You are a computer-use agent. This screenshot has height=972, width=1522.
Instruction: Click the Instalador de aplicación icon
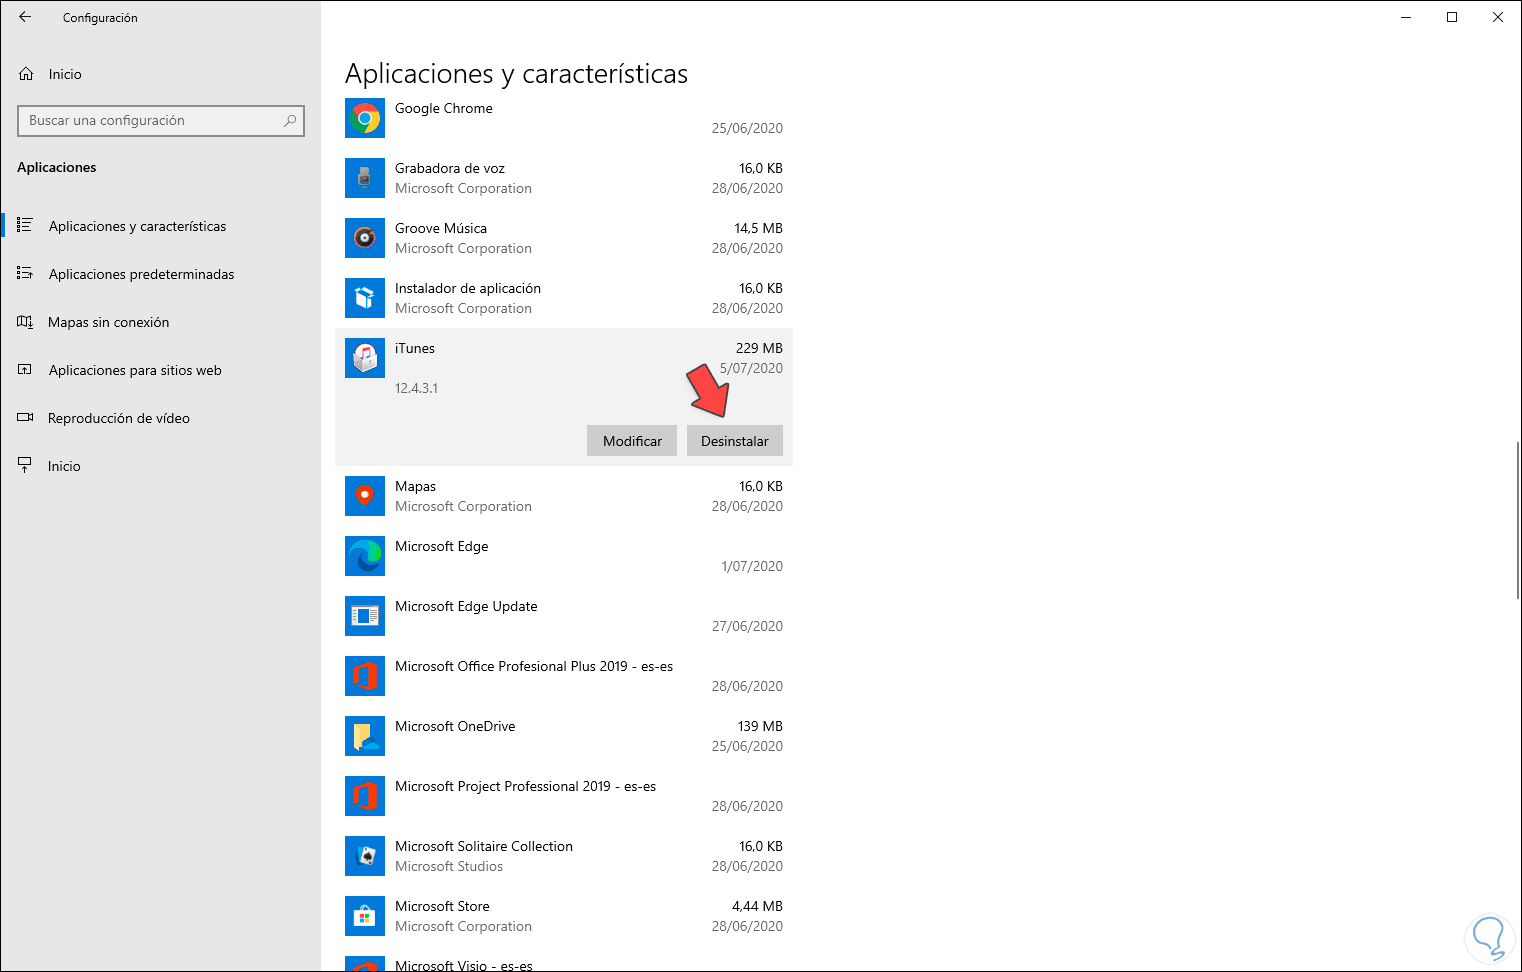[x=365, y=298]
